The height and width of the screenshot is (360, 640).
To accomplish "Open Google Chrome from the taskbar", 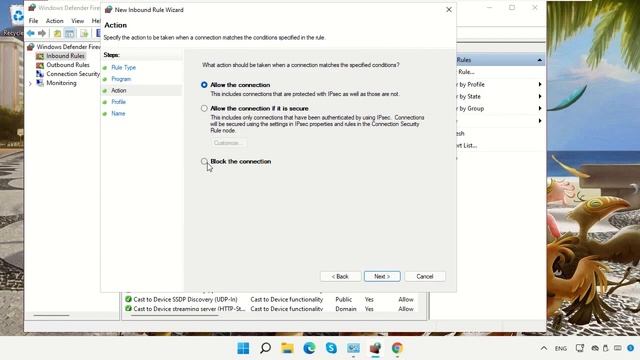I will [x=397, y=348].
